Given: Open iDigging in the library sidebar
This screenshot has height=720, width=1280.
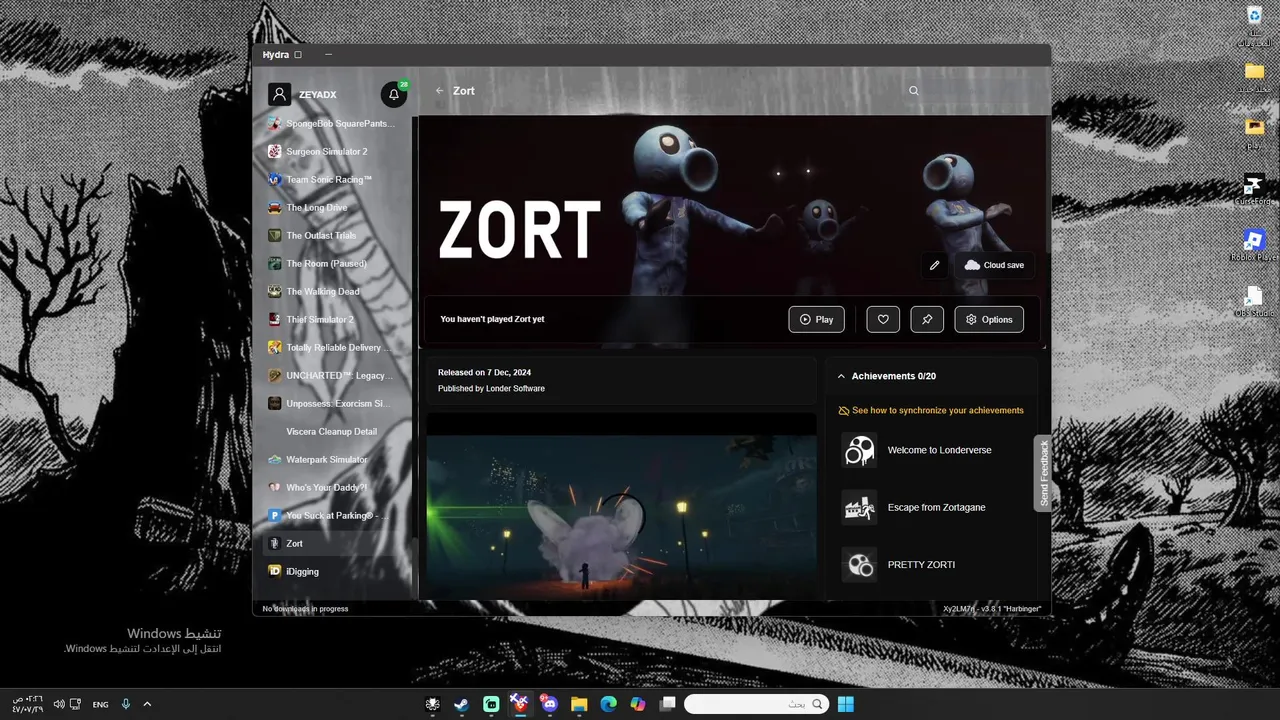Looking at the screenshot, I should coord(334,571).
